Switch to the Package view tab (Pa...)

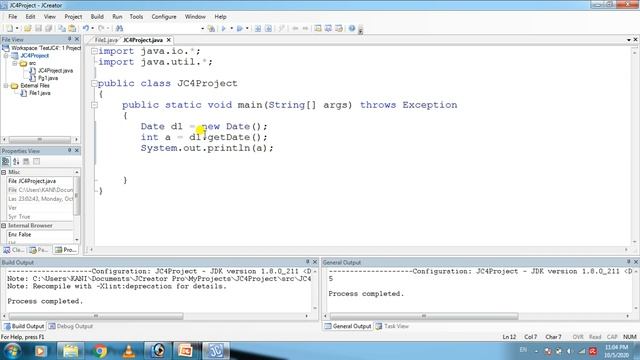tap(39, 250)
